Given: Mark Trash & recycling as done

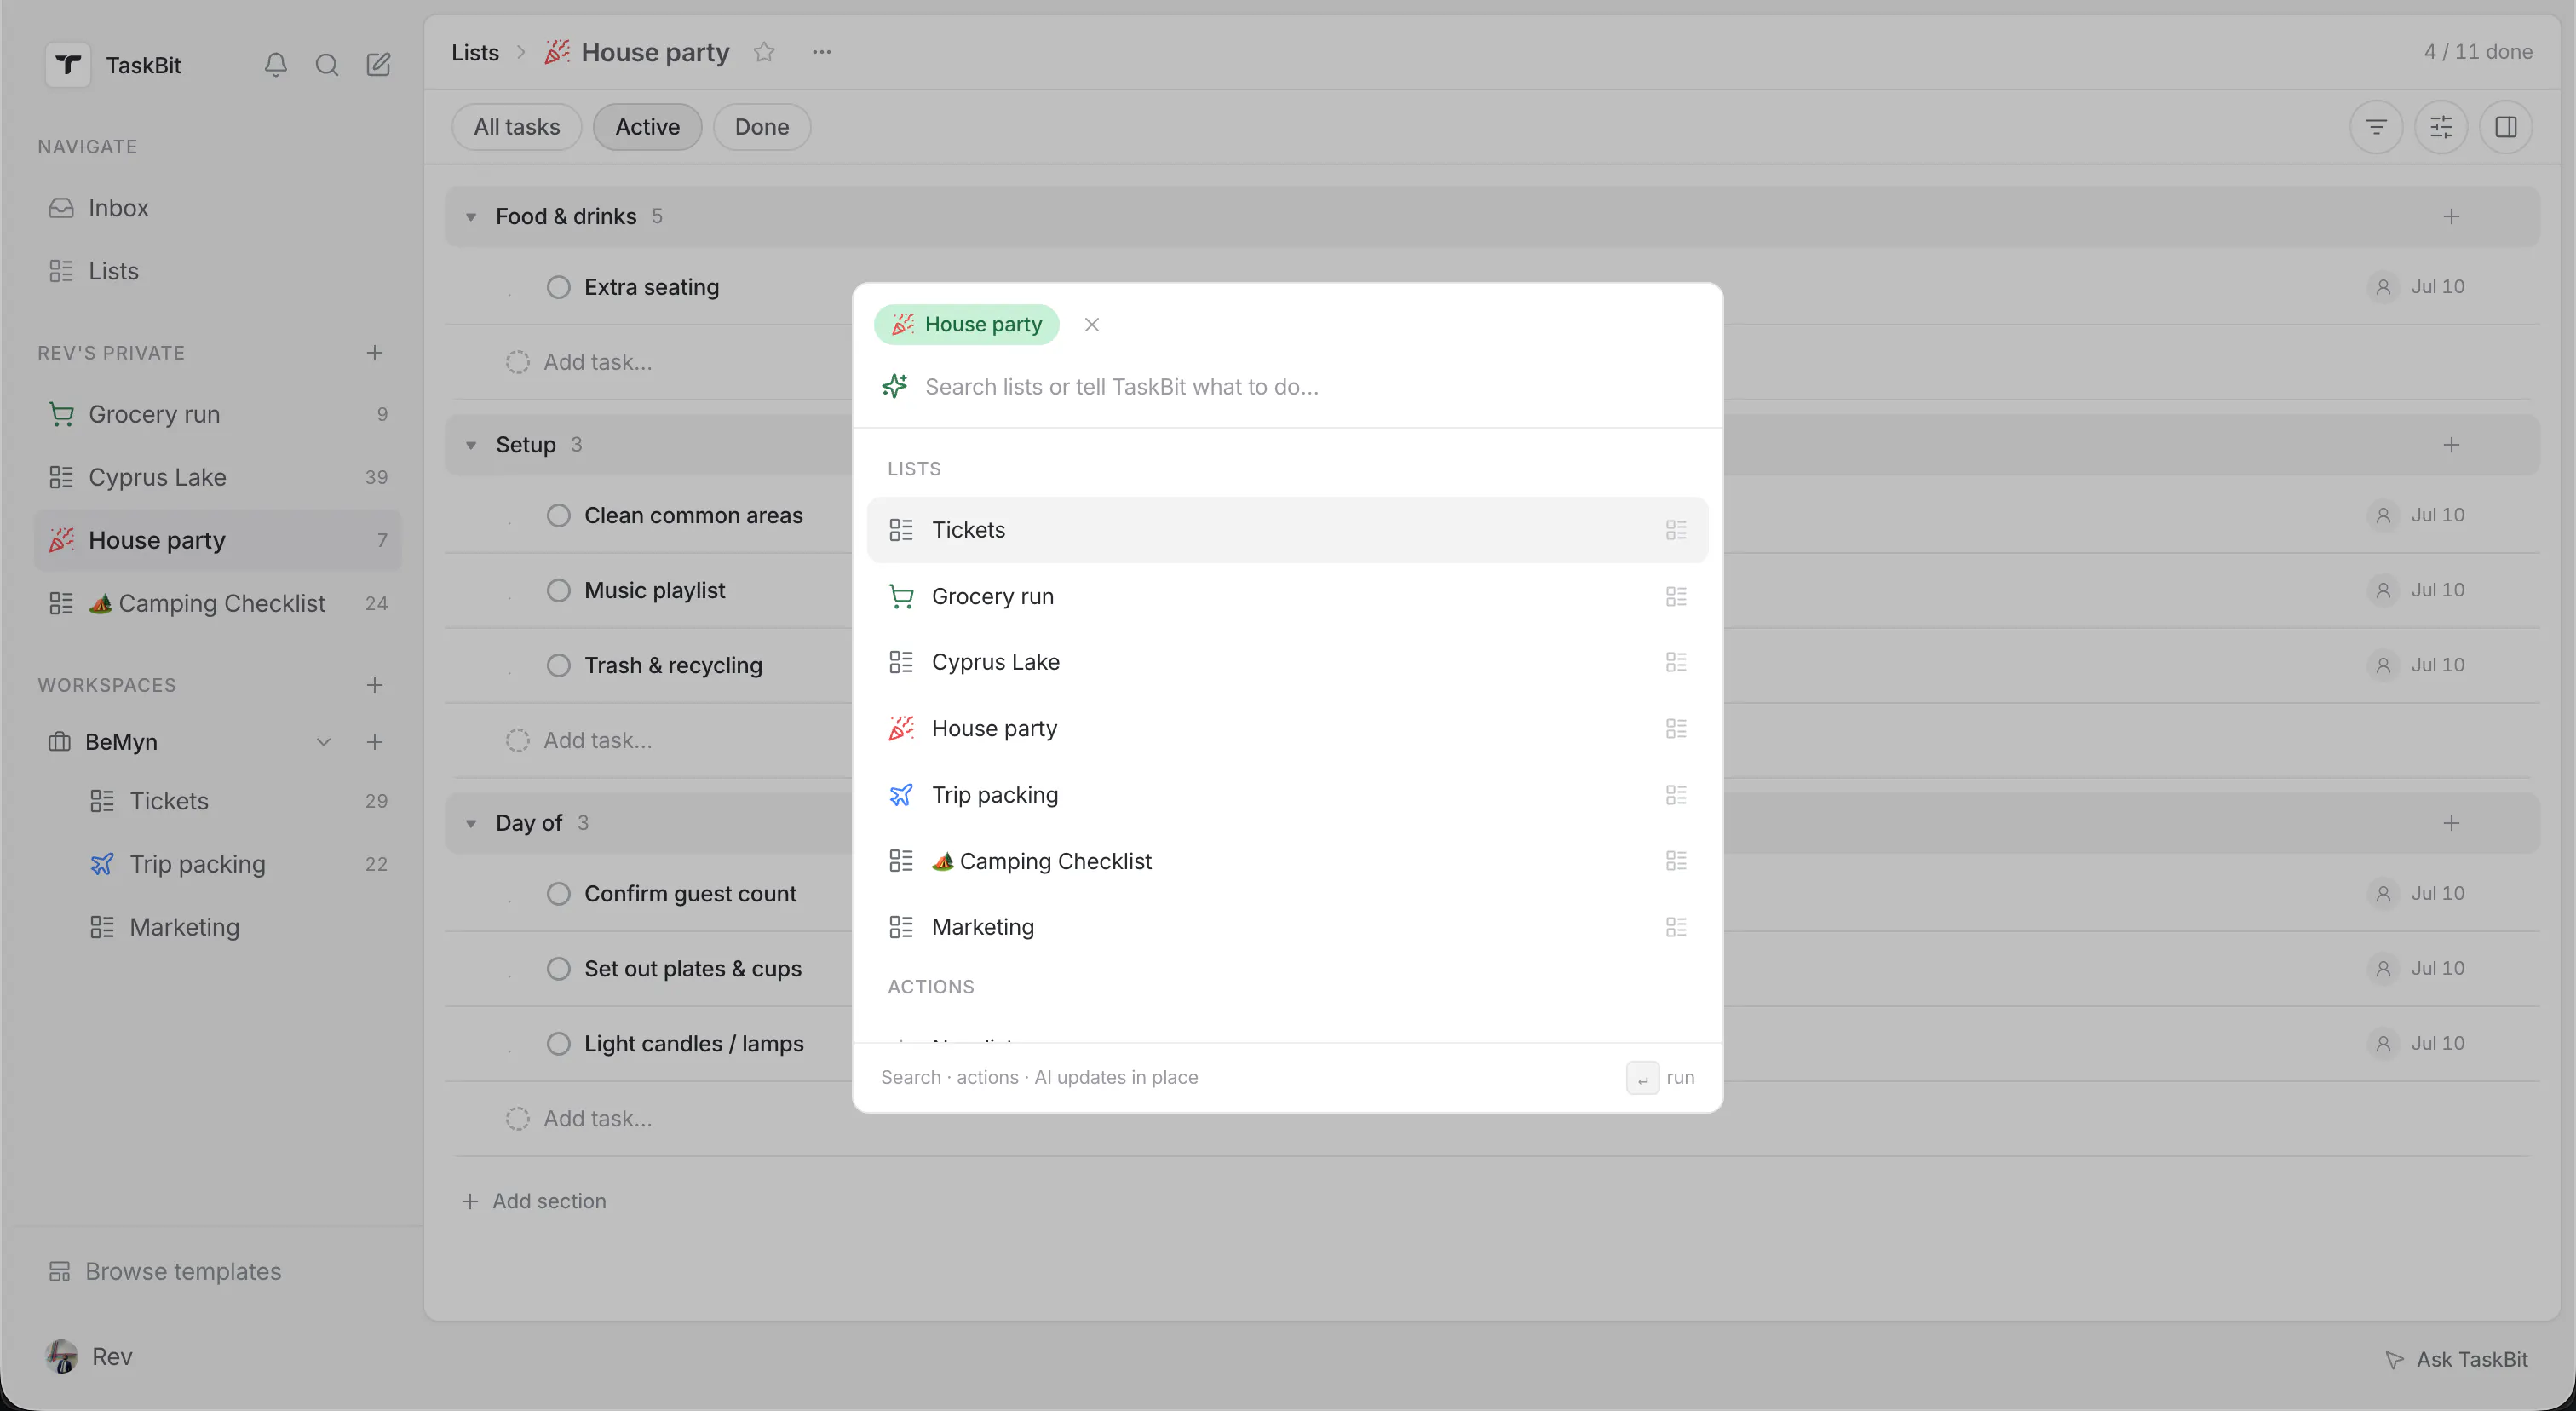Looking at the screenshot, I should (x=558, y=665).
